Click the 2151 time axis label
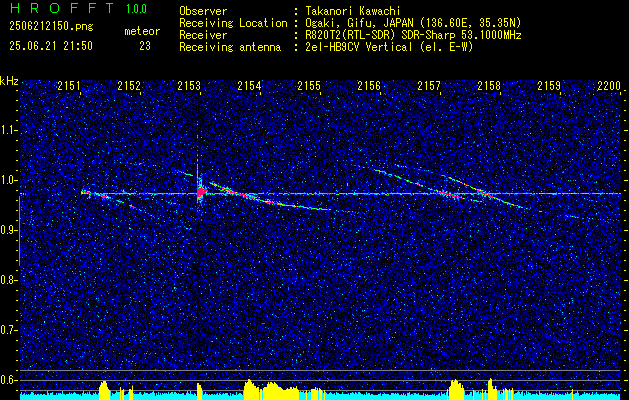 pos(69,86)
